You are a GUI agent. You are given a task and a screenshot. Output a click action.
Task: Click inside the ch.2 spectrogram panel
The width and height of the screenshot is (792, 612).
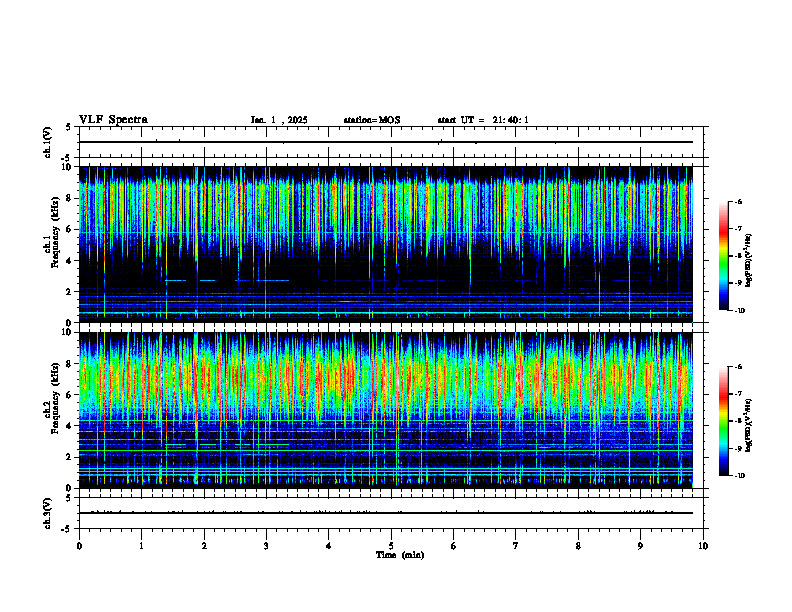(x=386, y=411)
